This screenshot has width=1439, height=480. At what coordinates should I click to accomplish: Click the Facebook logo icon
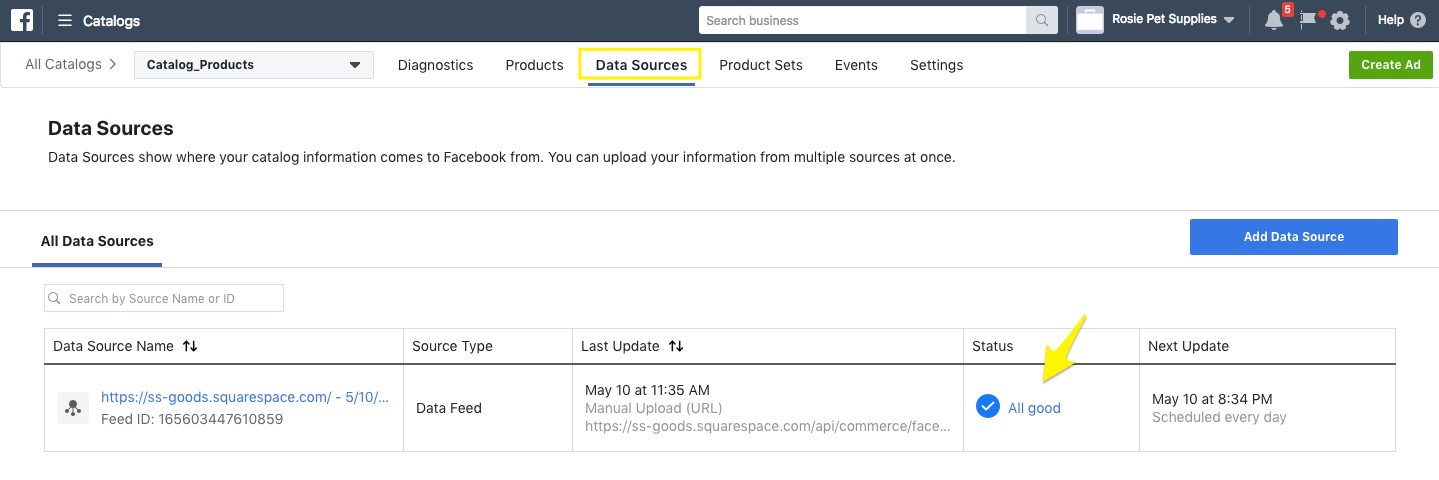(x=22, y=20)
